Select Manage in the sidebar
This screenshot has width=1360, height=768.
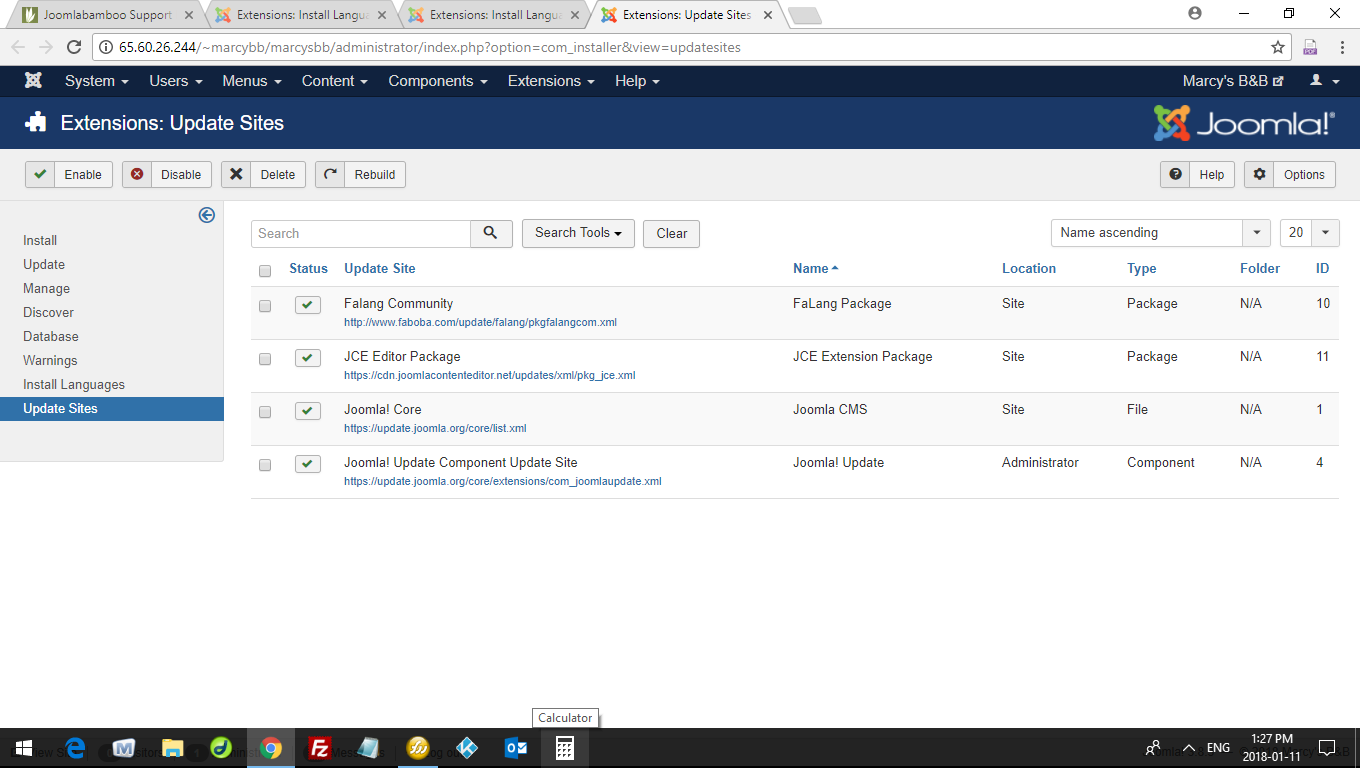47,288
